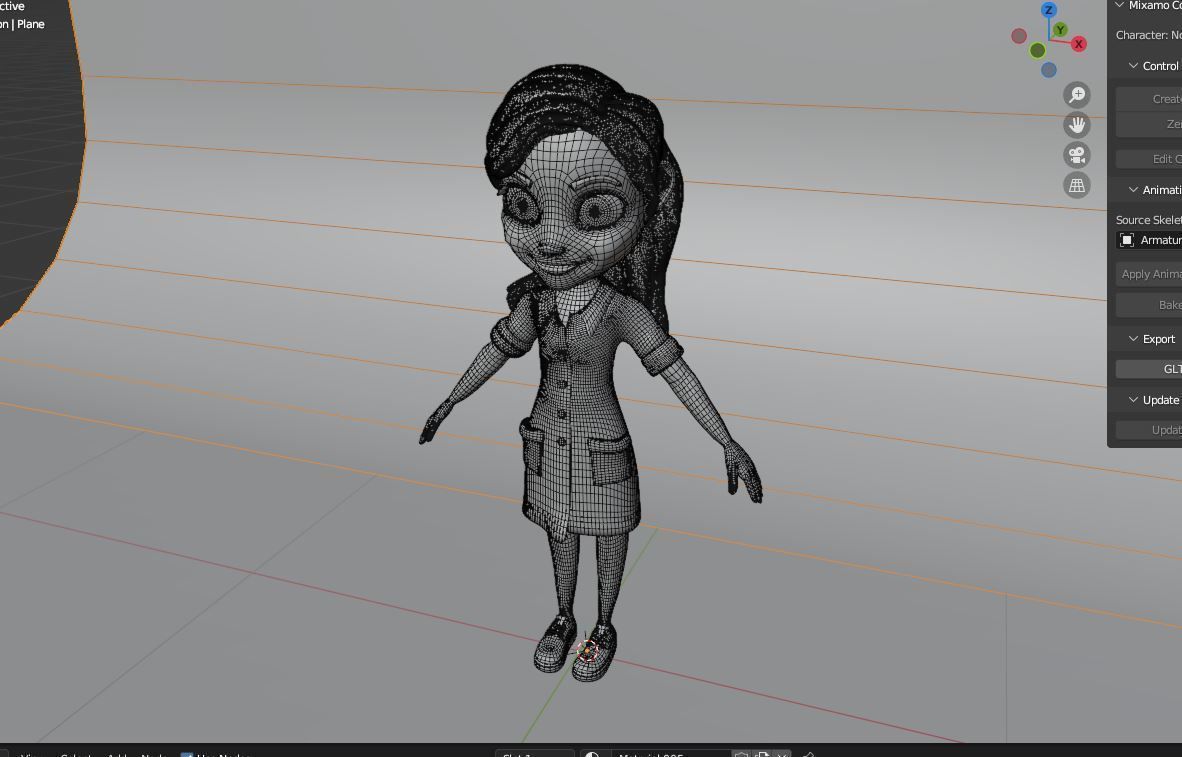Snap view to negative Z gizmo dot

pos(1049,70)
